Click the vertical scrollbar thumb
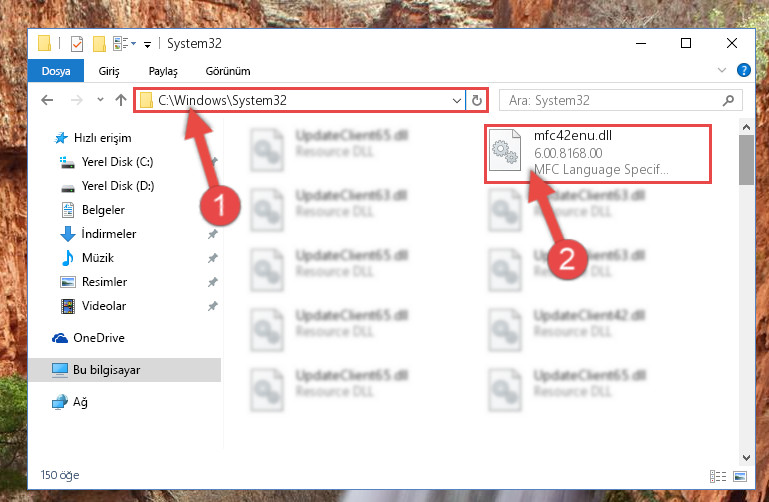 click(746, 160)
